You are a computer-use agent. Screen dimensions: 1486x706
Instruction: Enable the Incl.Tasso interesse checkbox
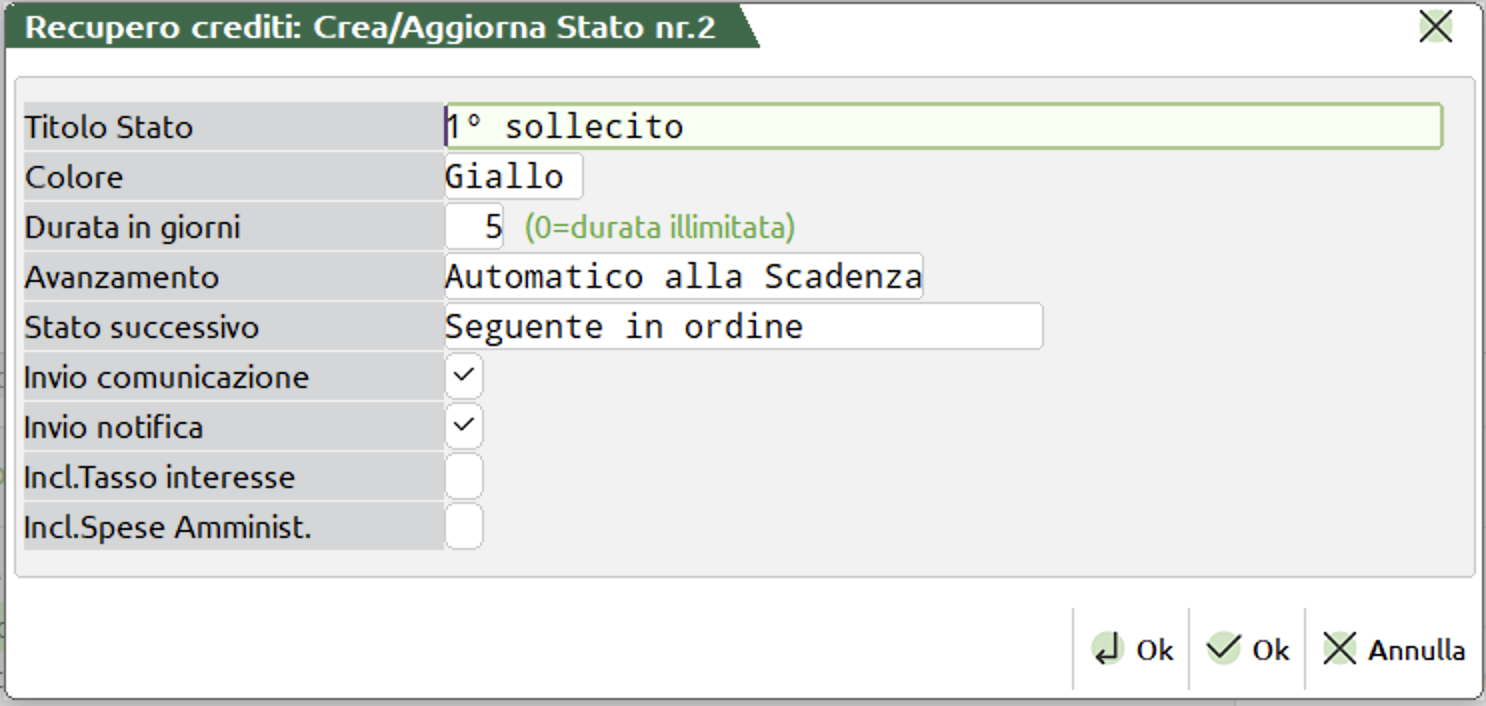pos(464,477)
